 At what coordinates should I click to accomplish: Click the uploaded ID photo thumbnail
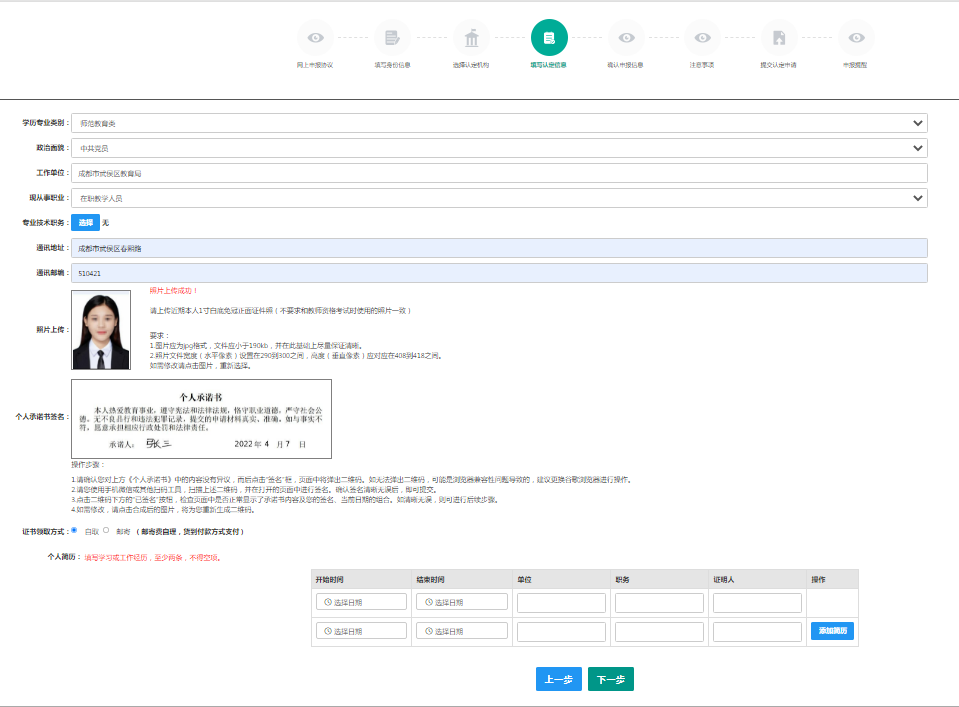tap(101, 330)
